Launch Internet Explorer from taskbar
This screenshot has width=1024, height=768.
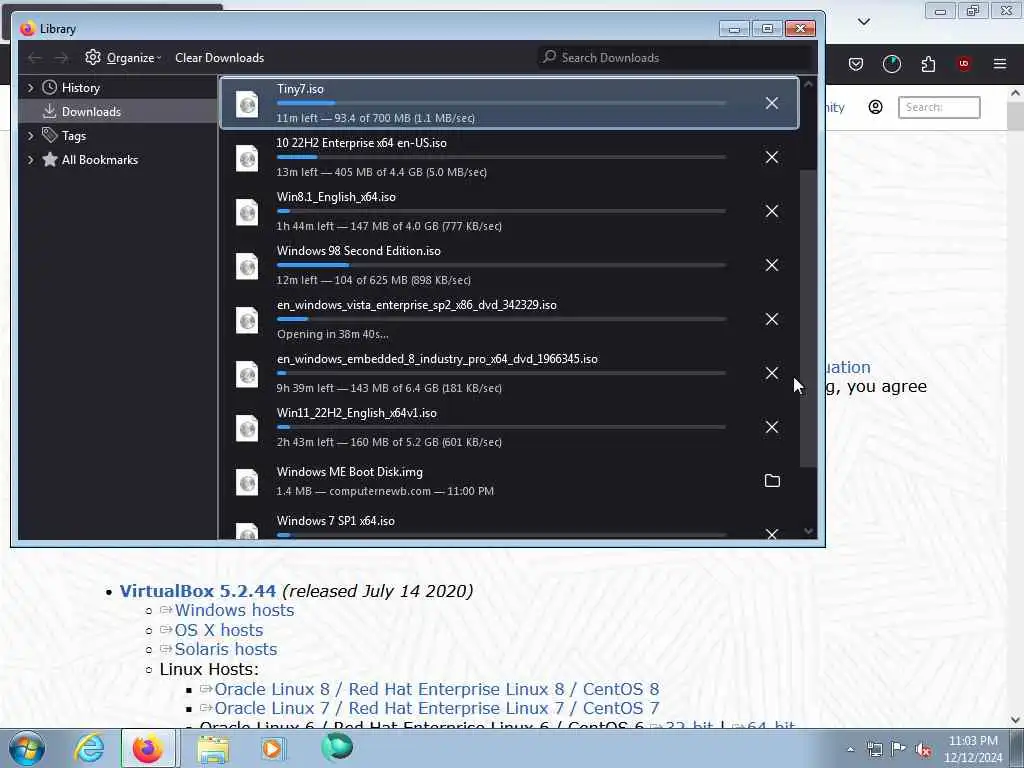(x=88, y=748)
